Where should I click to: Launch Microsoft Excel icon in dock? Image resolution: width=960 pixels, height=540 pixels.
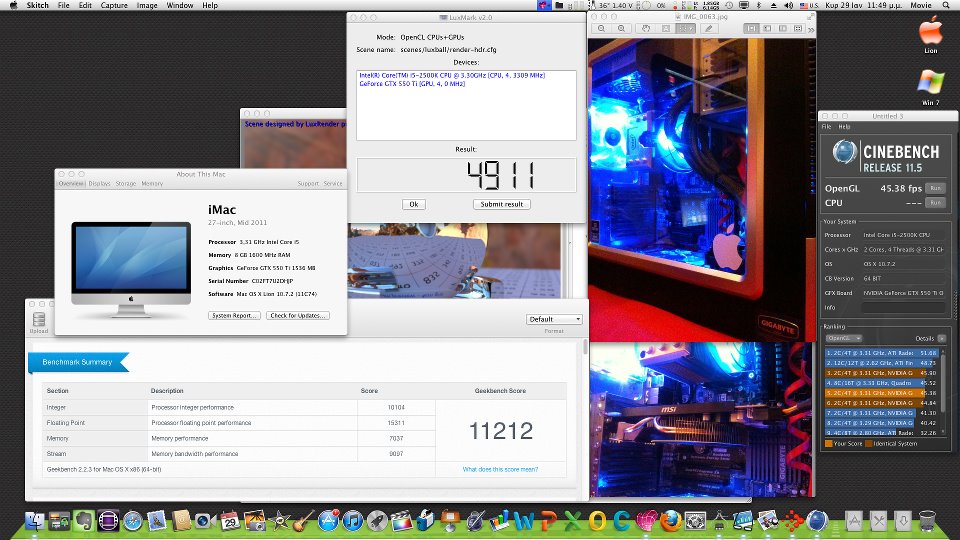[572, 520]
